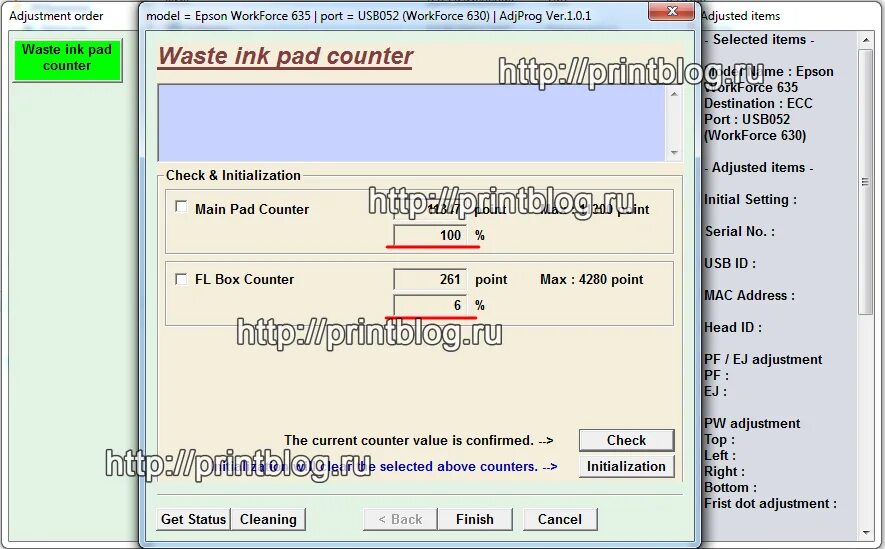The image size is (885, 549).
Task: Click the '- Adjusted items -' heading
Action: [759, 168]
